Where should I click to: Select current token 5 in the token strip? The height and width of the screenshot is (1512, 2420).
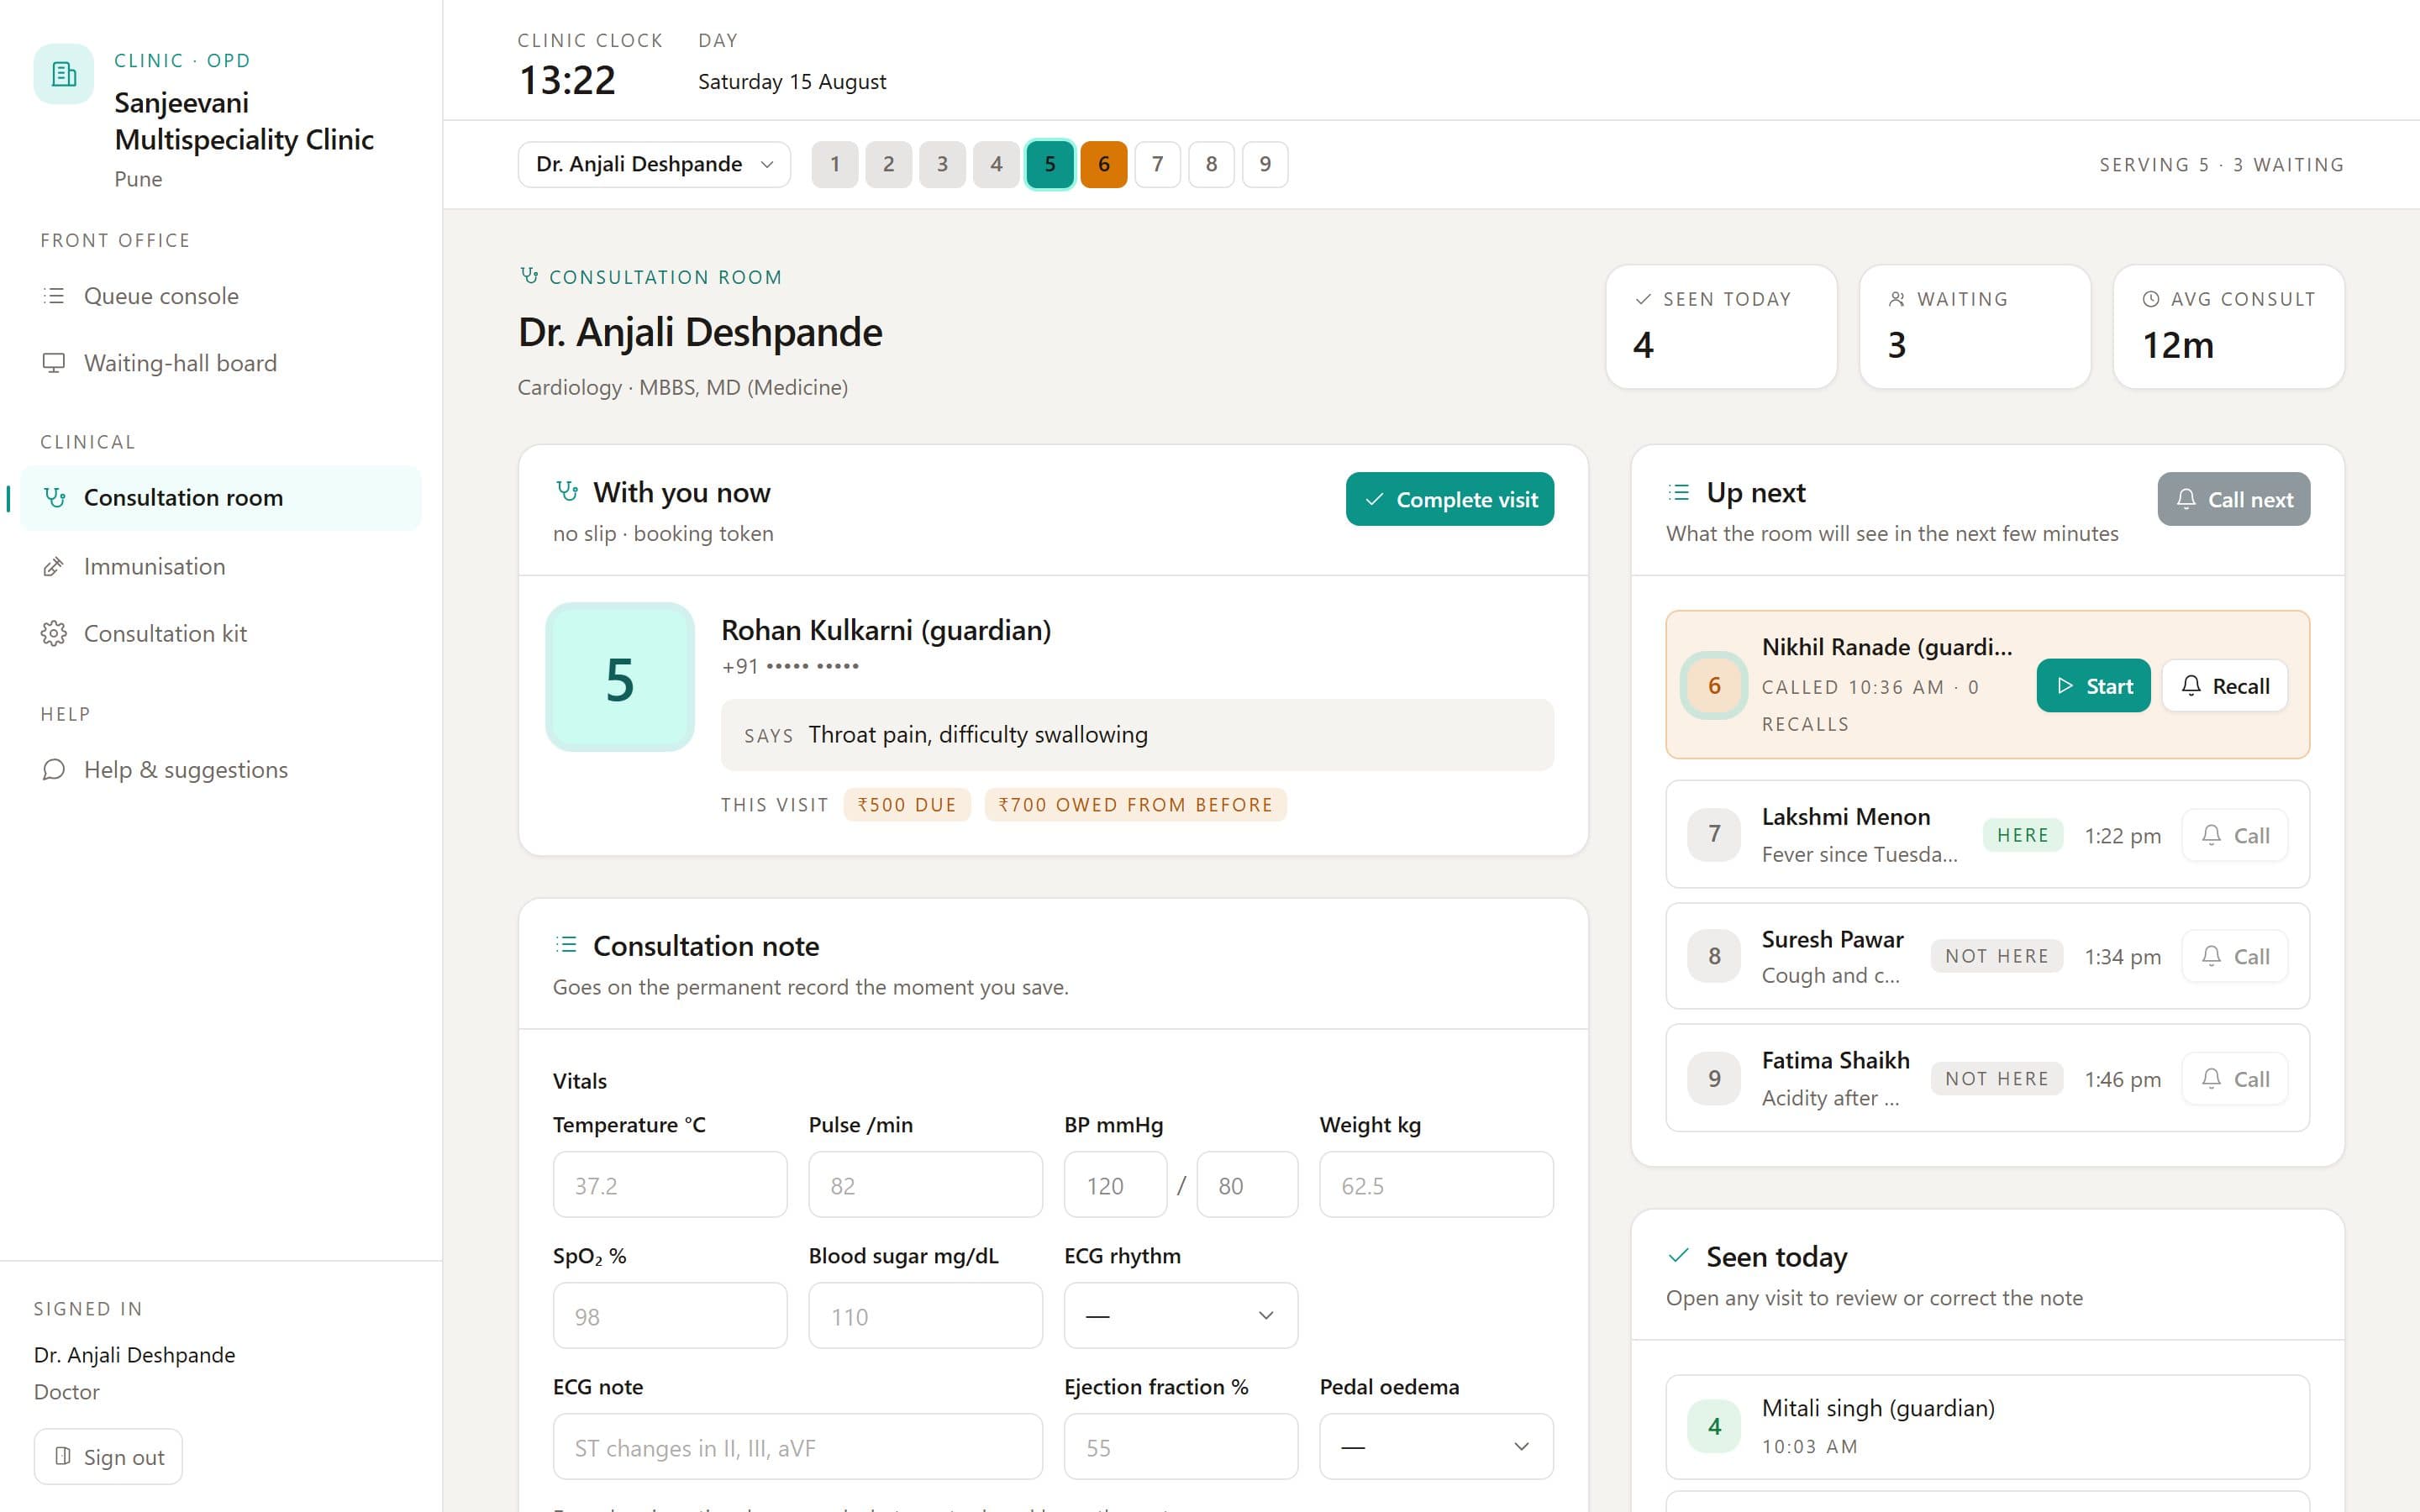pyautogui.click(x=1050, y=164)
